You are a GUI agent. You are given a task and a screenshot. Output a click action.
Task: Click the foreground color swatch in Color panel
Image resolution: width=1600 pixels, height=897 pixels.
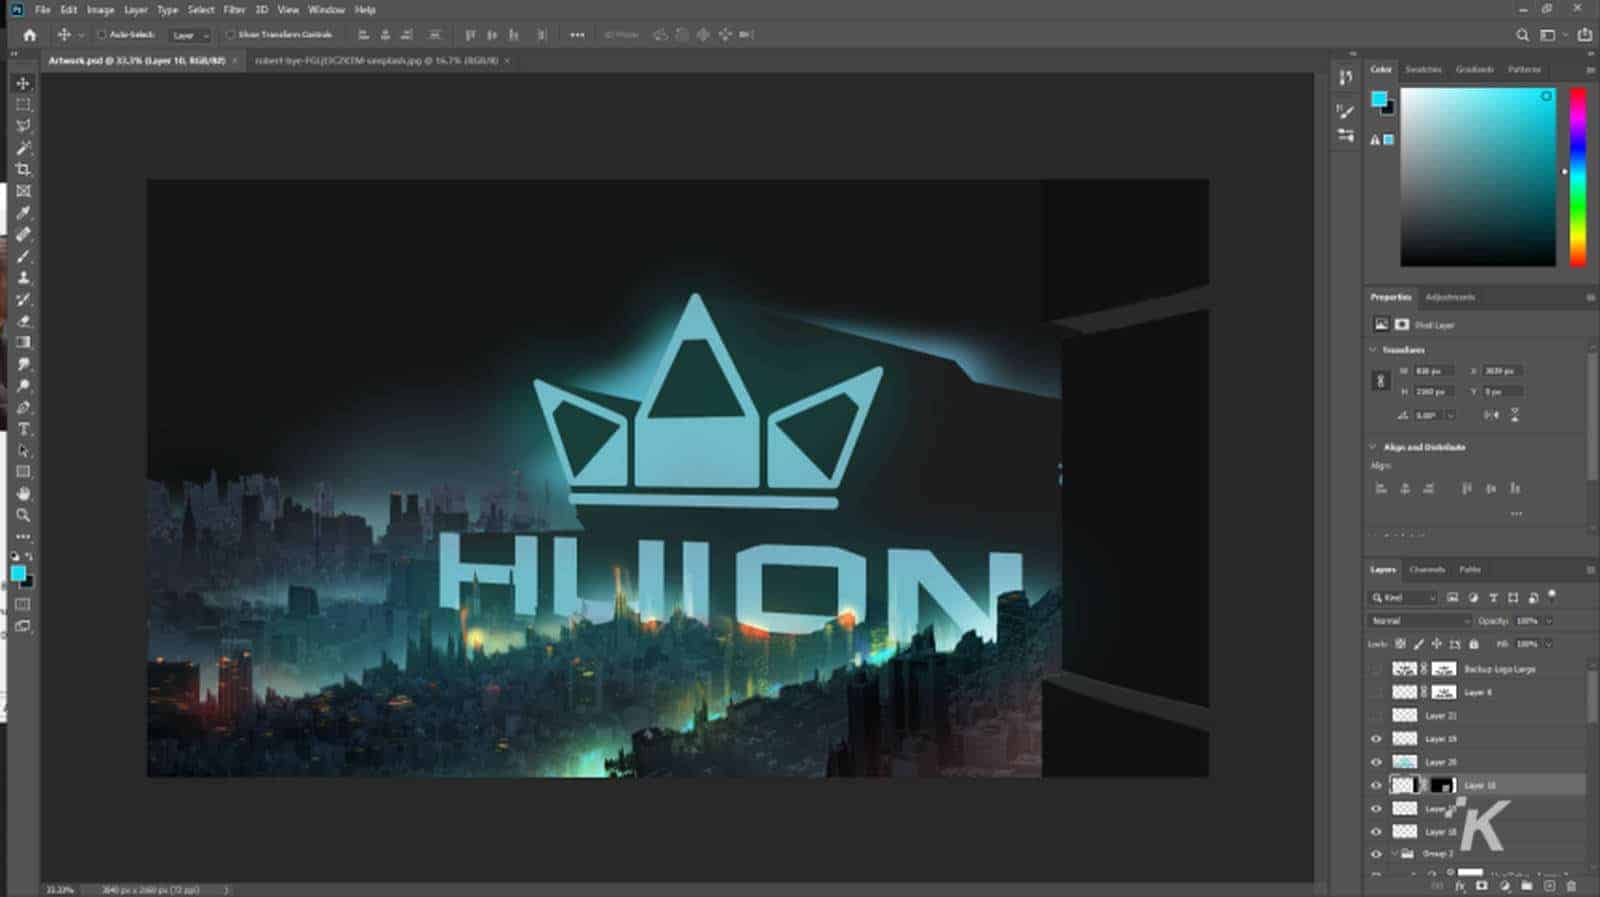coord(1379,98)
